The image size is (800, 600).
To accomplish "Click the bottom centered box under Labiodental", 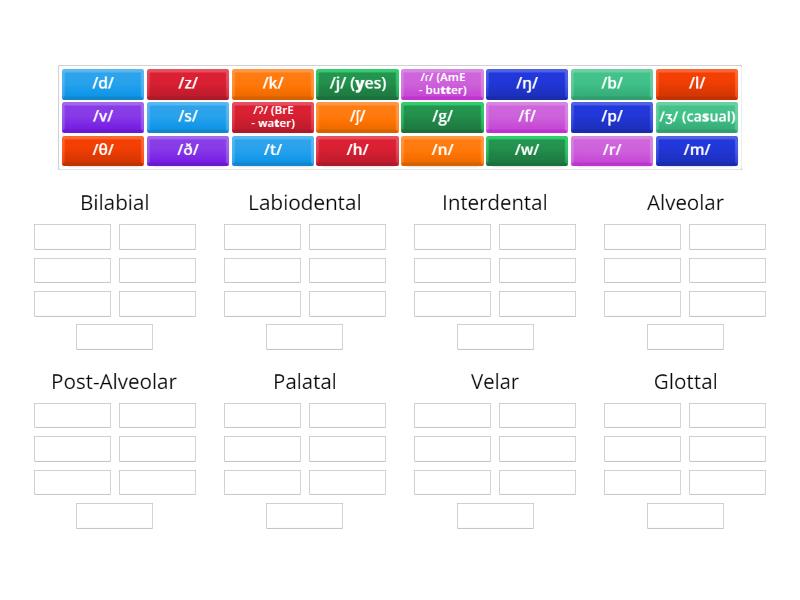I will (x=304, y=336).
